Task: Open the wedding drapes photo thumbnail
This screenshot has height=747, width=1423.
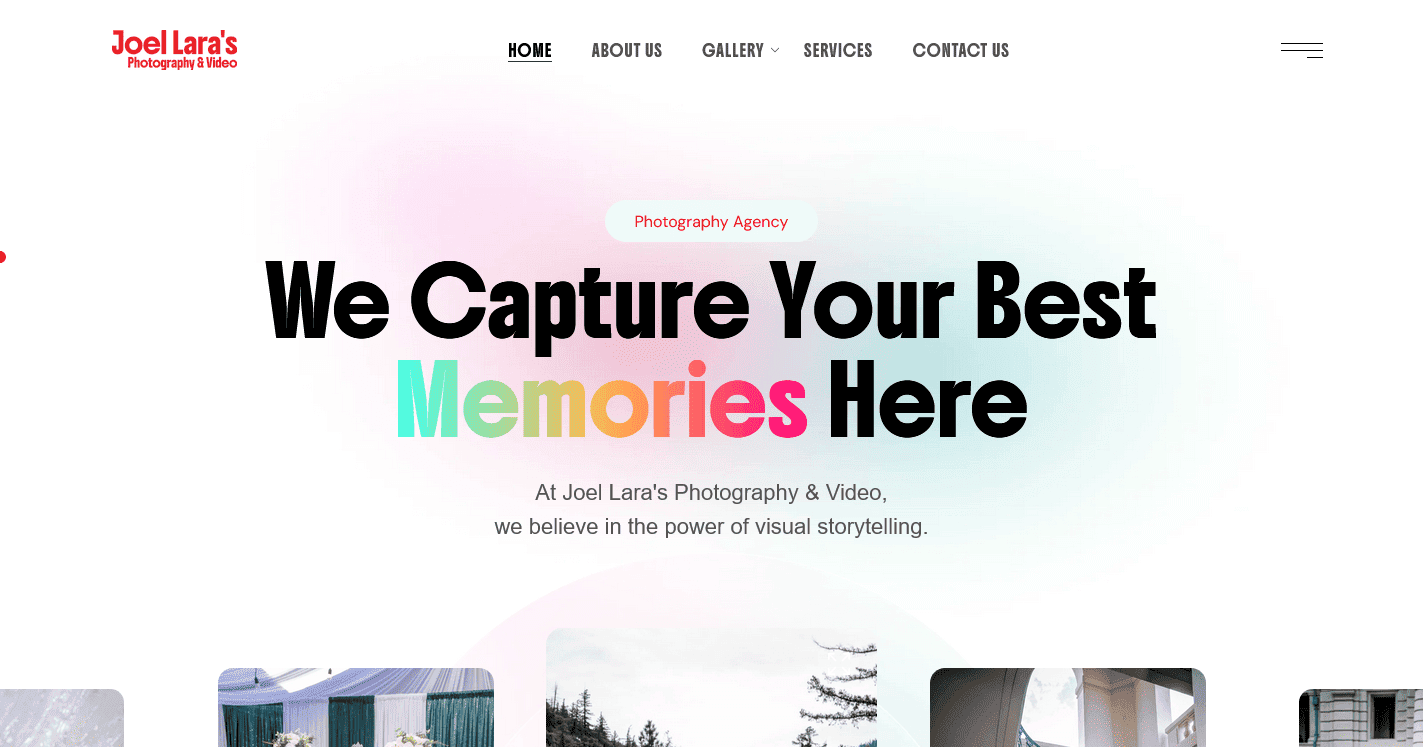Action: coord(356,707)
